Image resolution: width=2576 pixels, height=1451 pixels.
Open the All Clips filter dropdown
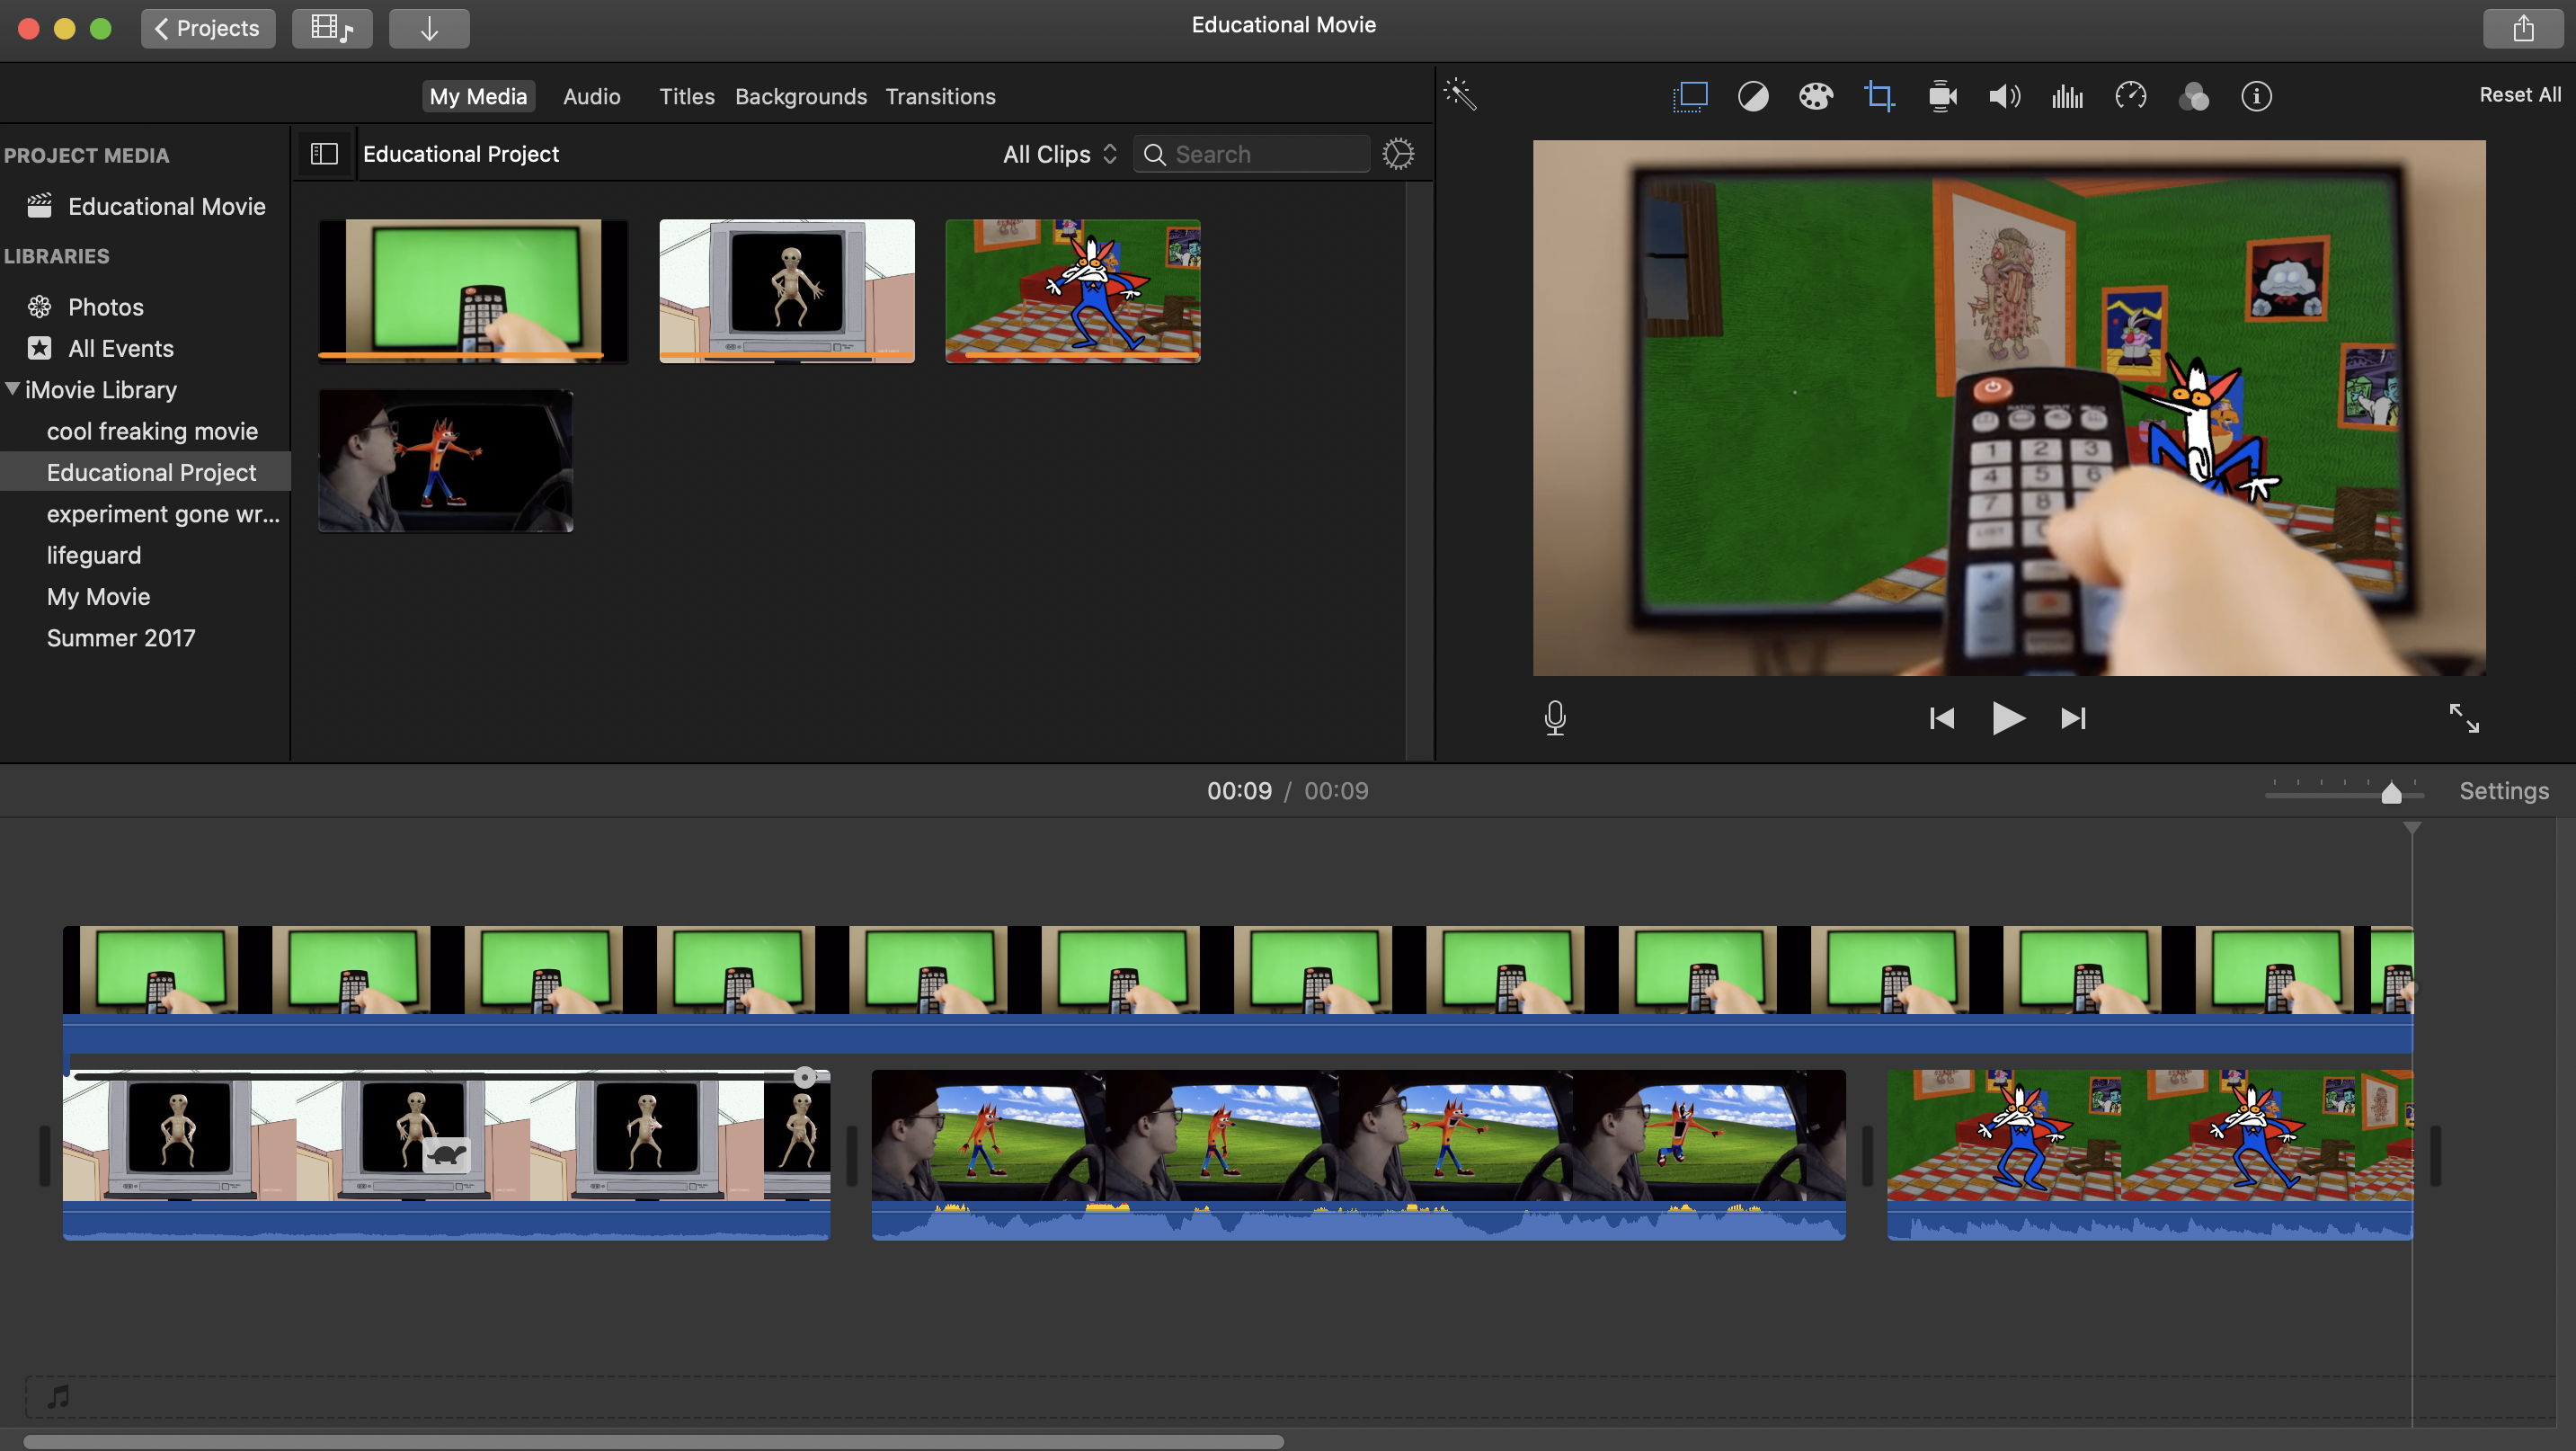click(1059, 154)
